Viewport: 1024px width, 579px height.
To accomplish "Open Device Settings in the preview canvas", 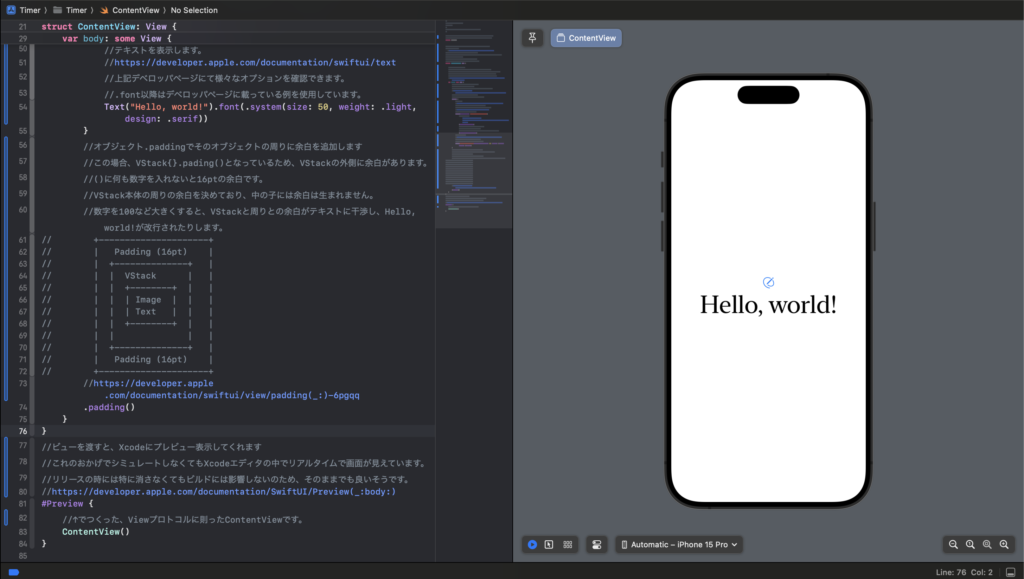I will (x=596, y=544).
